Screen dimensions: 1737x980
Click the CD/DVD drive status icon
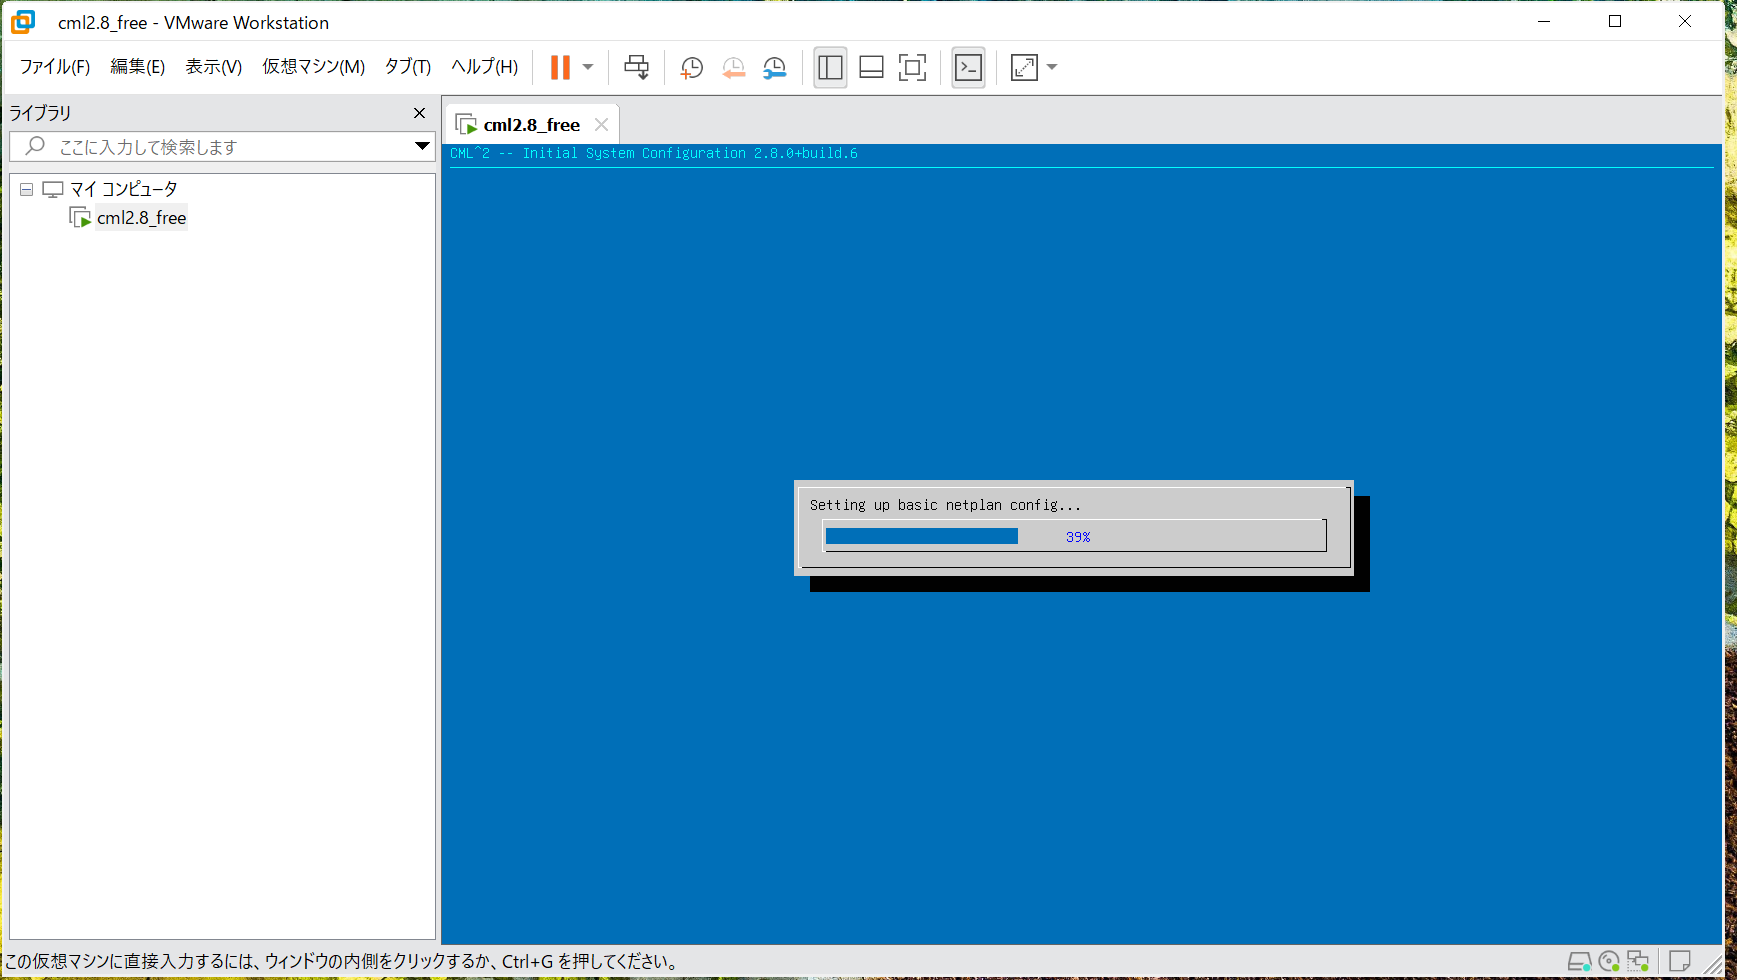click(1609, 962)
